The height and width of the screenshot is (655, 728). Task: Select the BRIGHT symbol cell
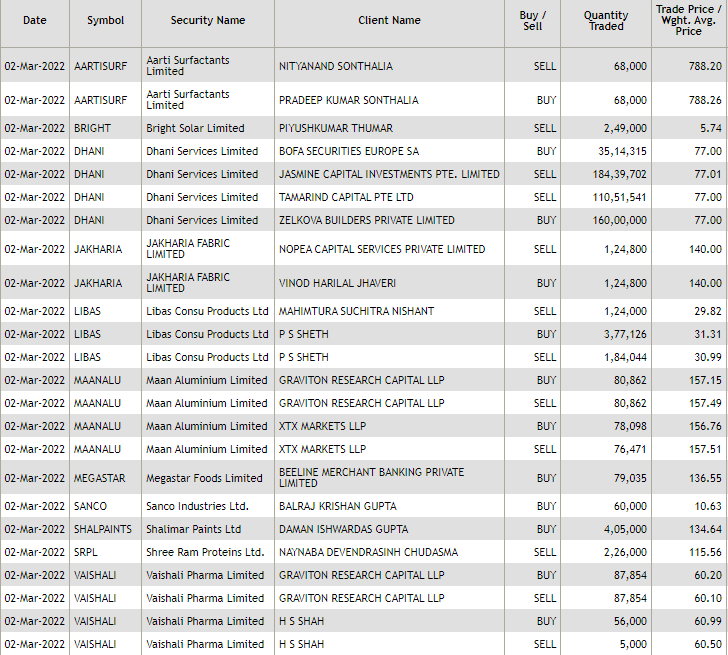tap(92, 128)
